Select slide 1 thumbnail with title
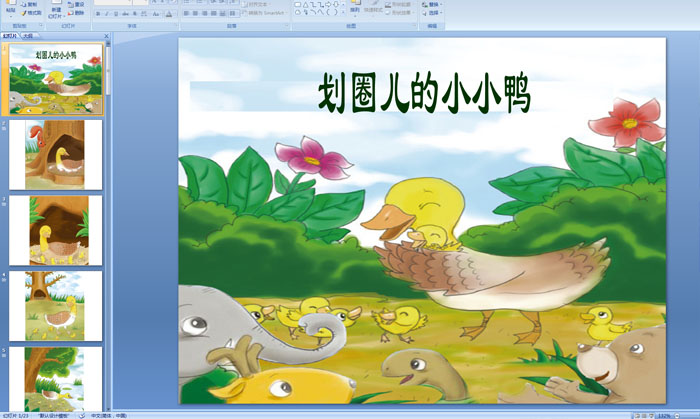The width and height of the screenshot is (700, 419). [x=56, y=79]
